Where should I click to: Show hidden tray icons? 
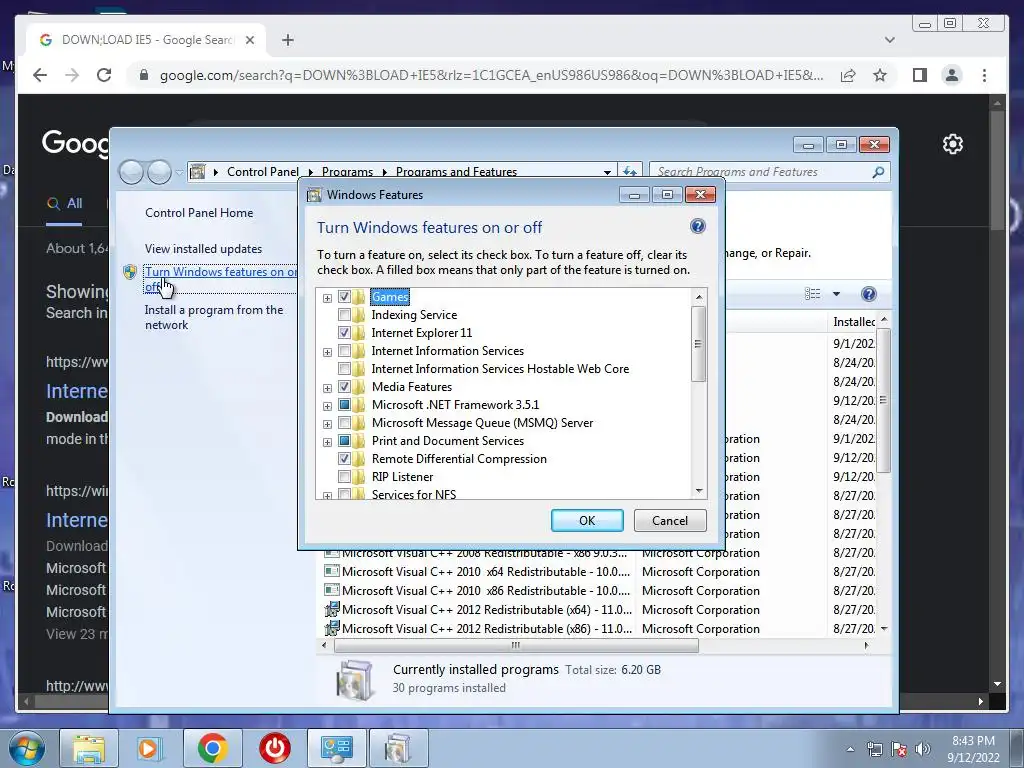tap(850, 749)
